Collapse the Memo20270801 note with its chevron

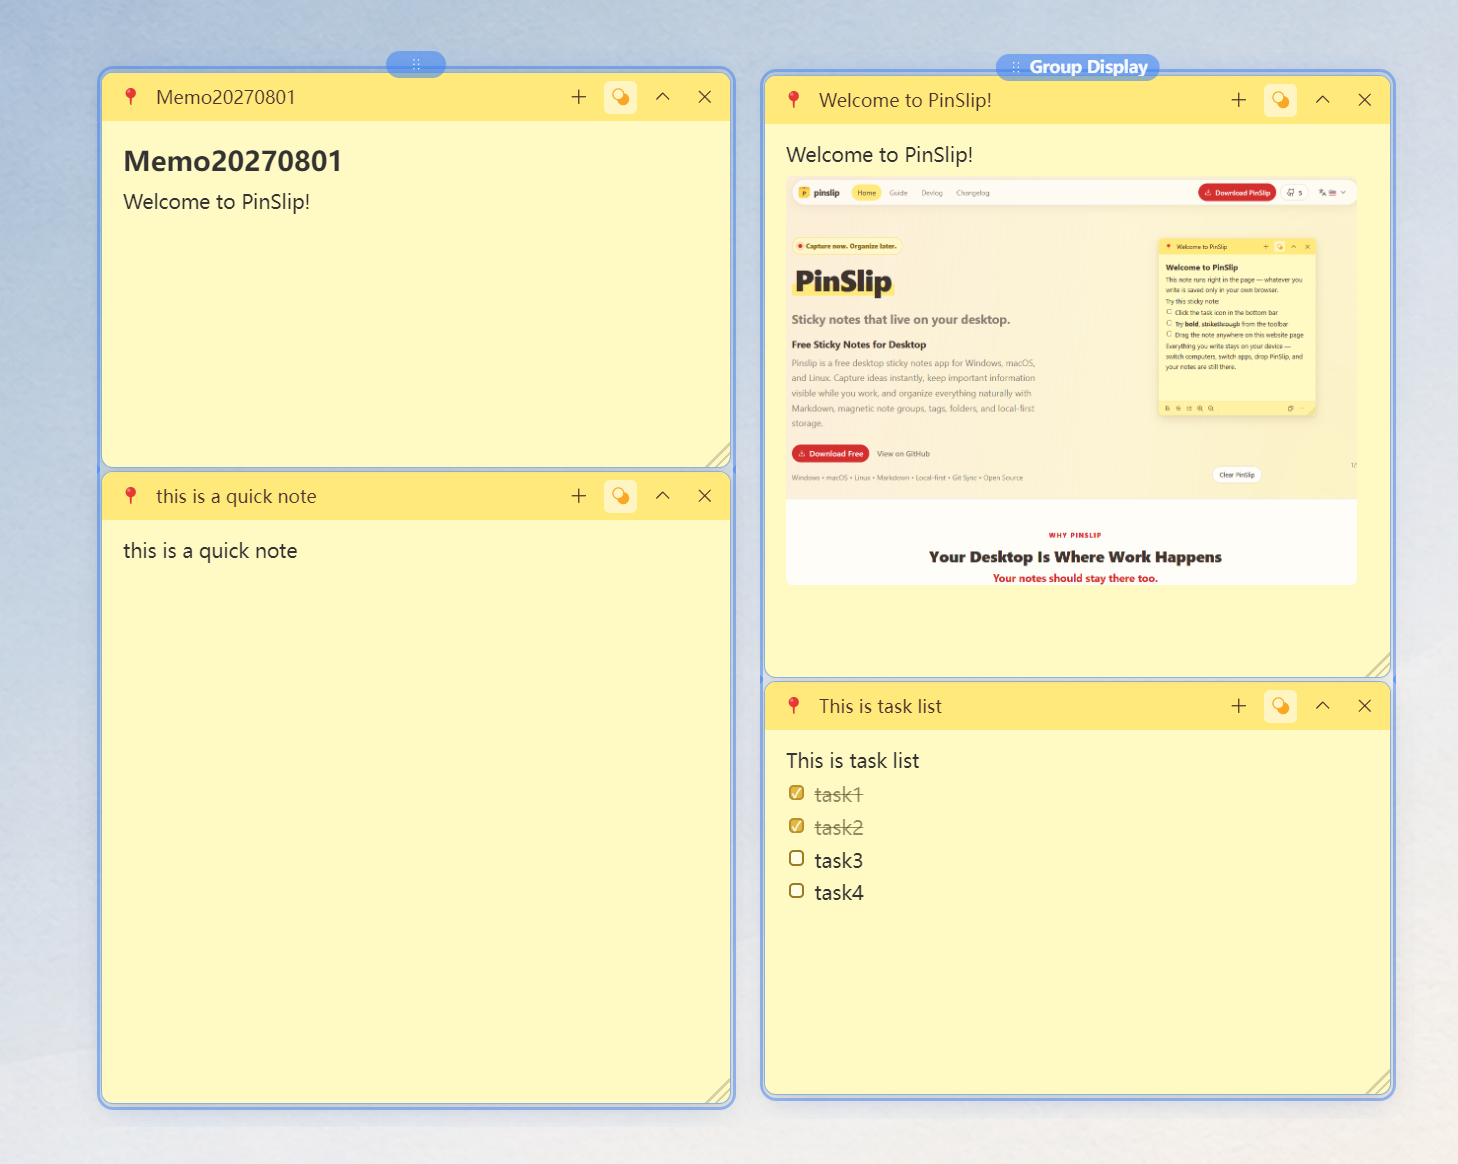(663, 97)
